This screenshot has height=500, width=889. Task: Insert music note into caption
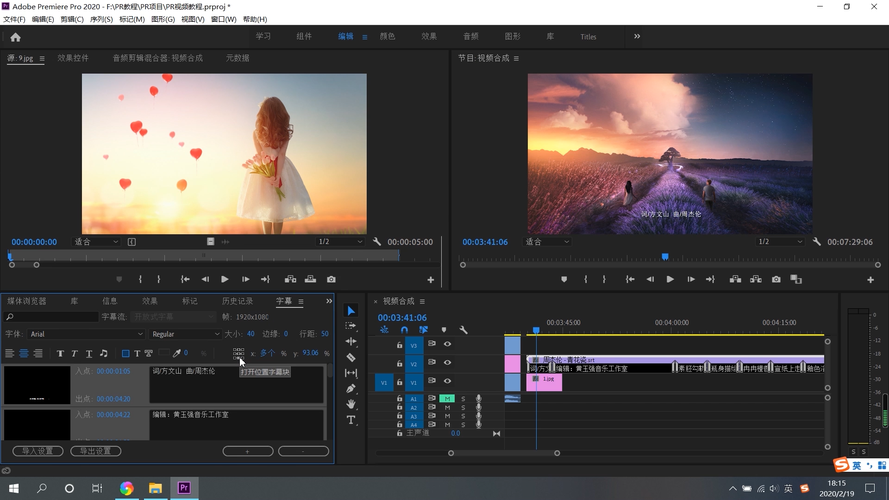[x=104, y=353]
